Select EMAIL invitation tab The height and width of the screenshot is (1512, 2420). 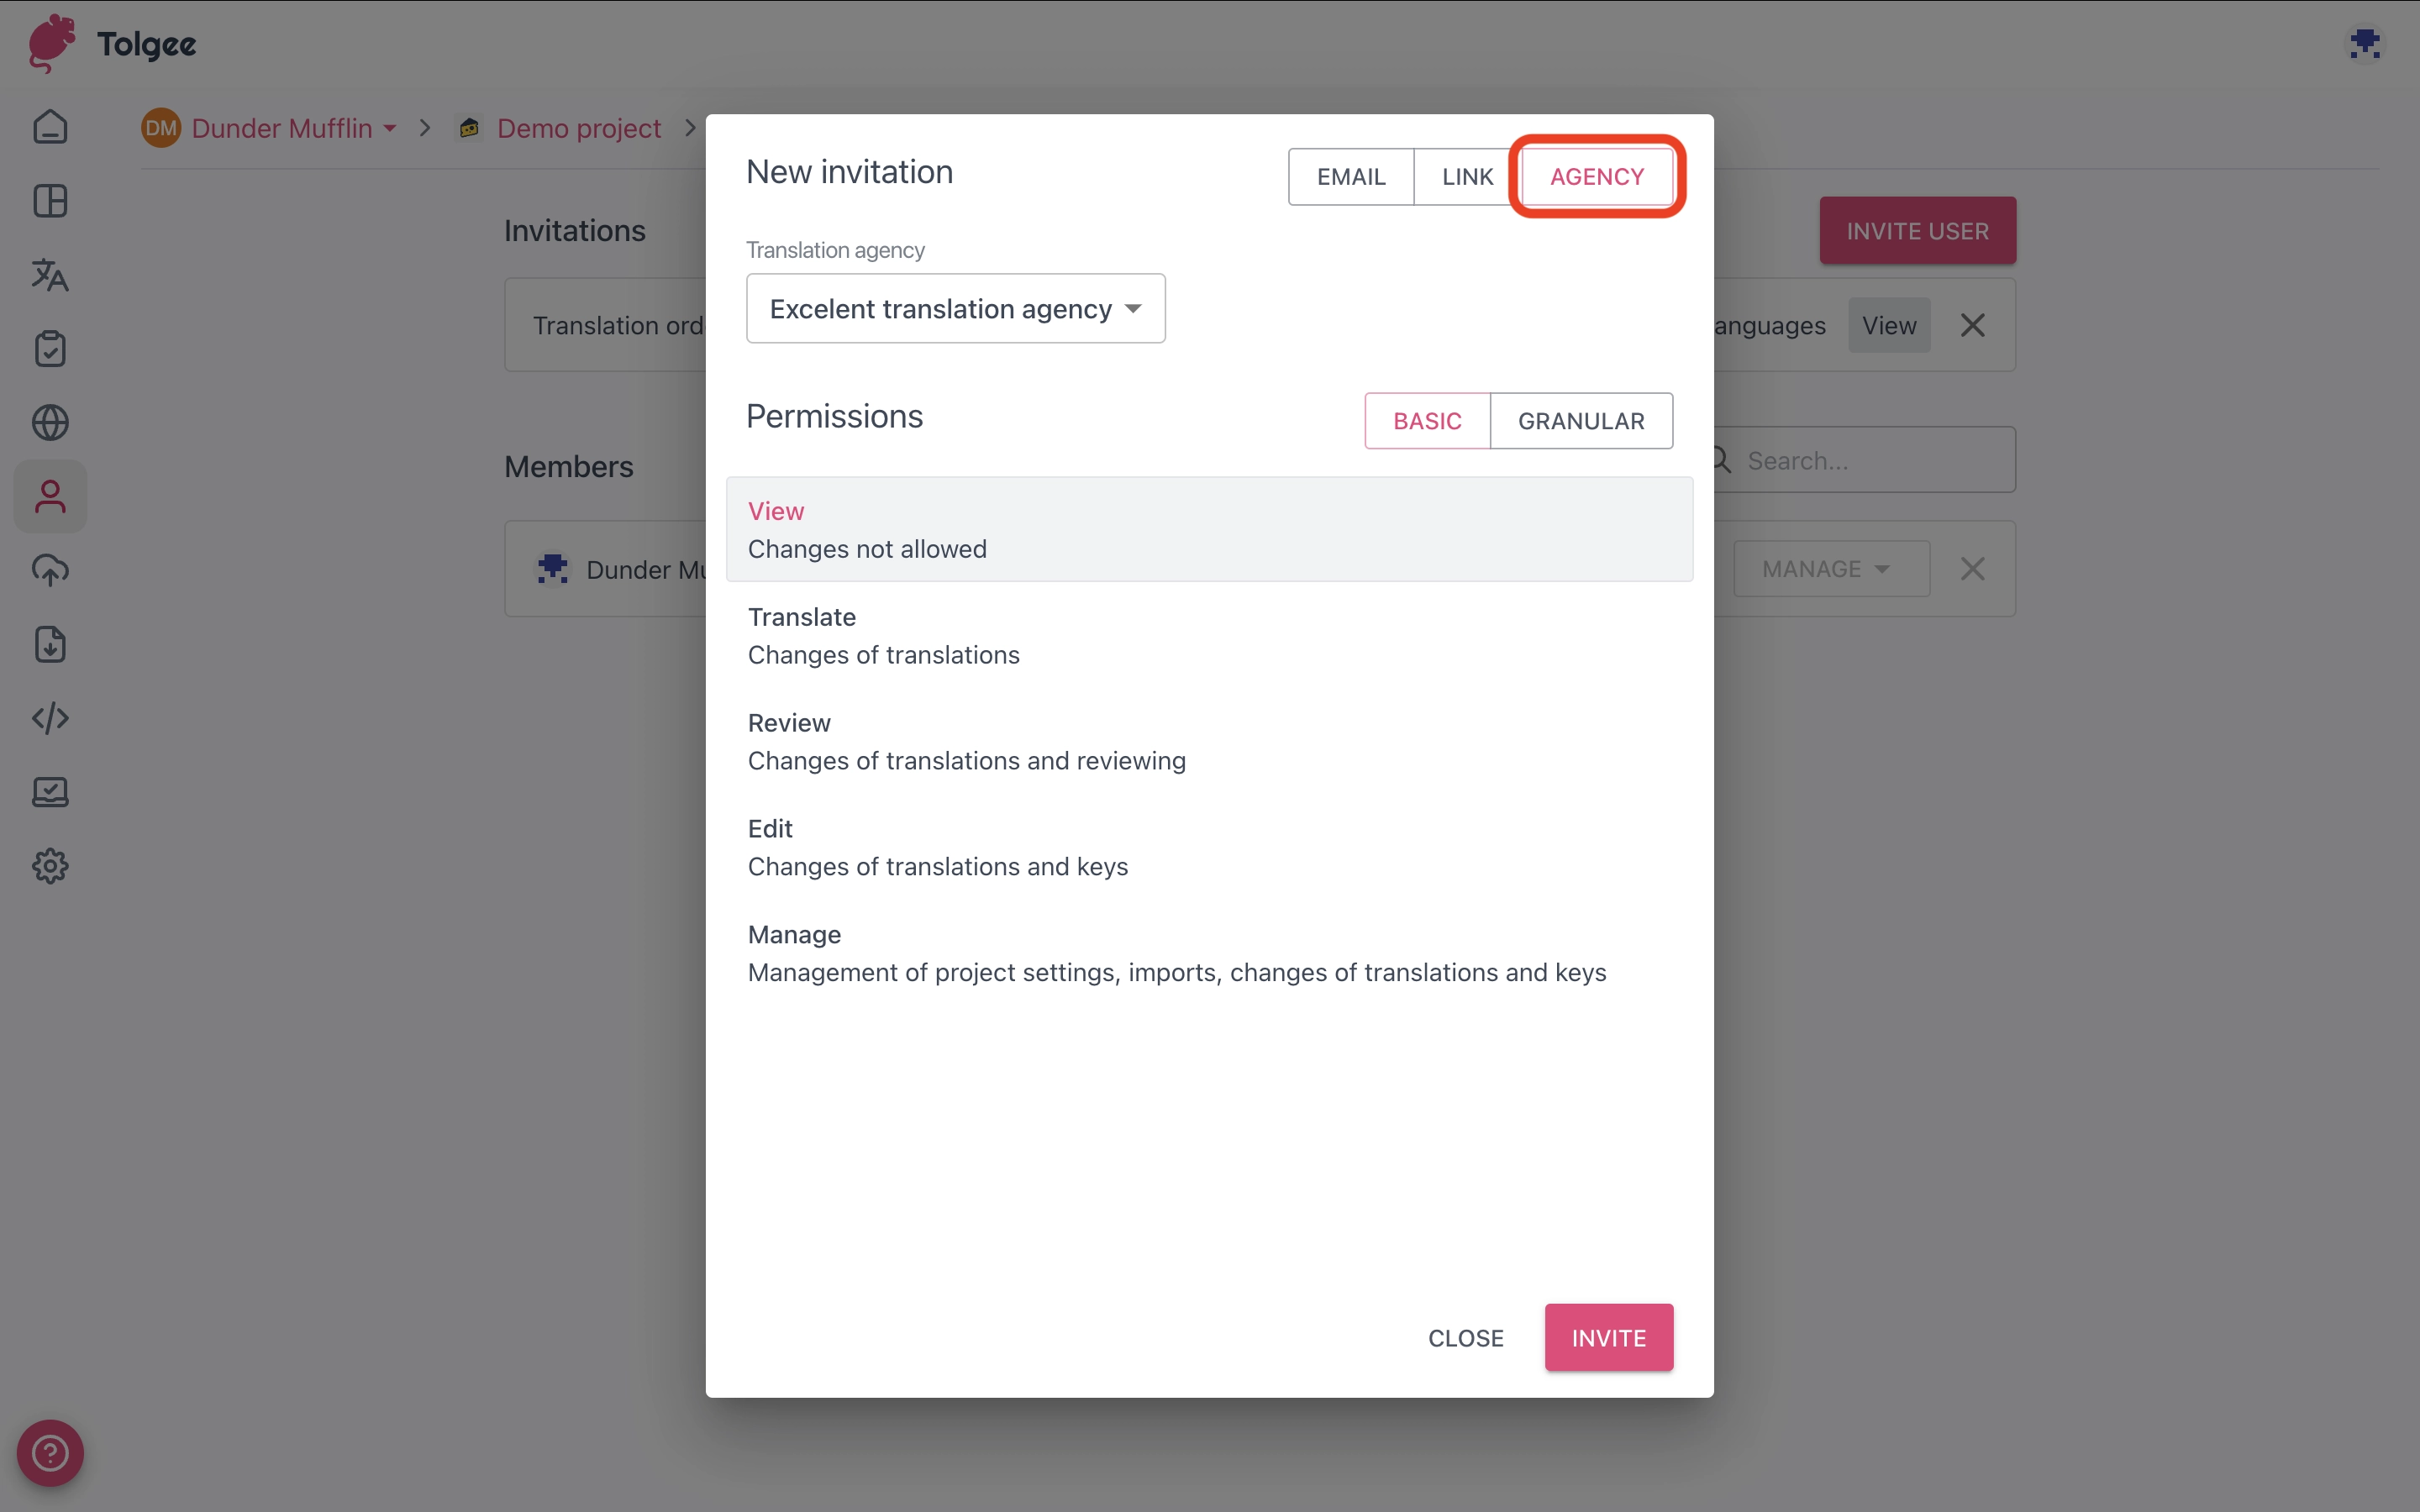[1352, 176]
